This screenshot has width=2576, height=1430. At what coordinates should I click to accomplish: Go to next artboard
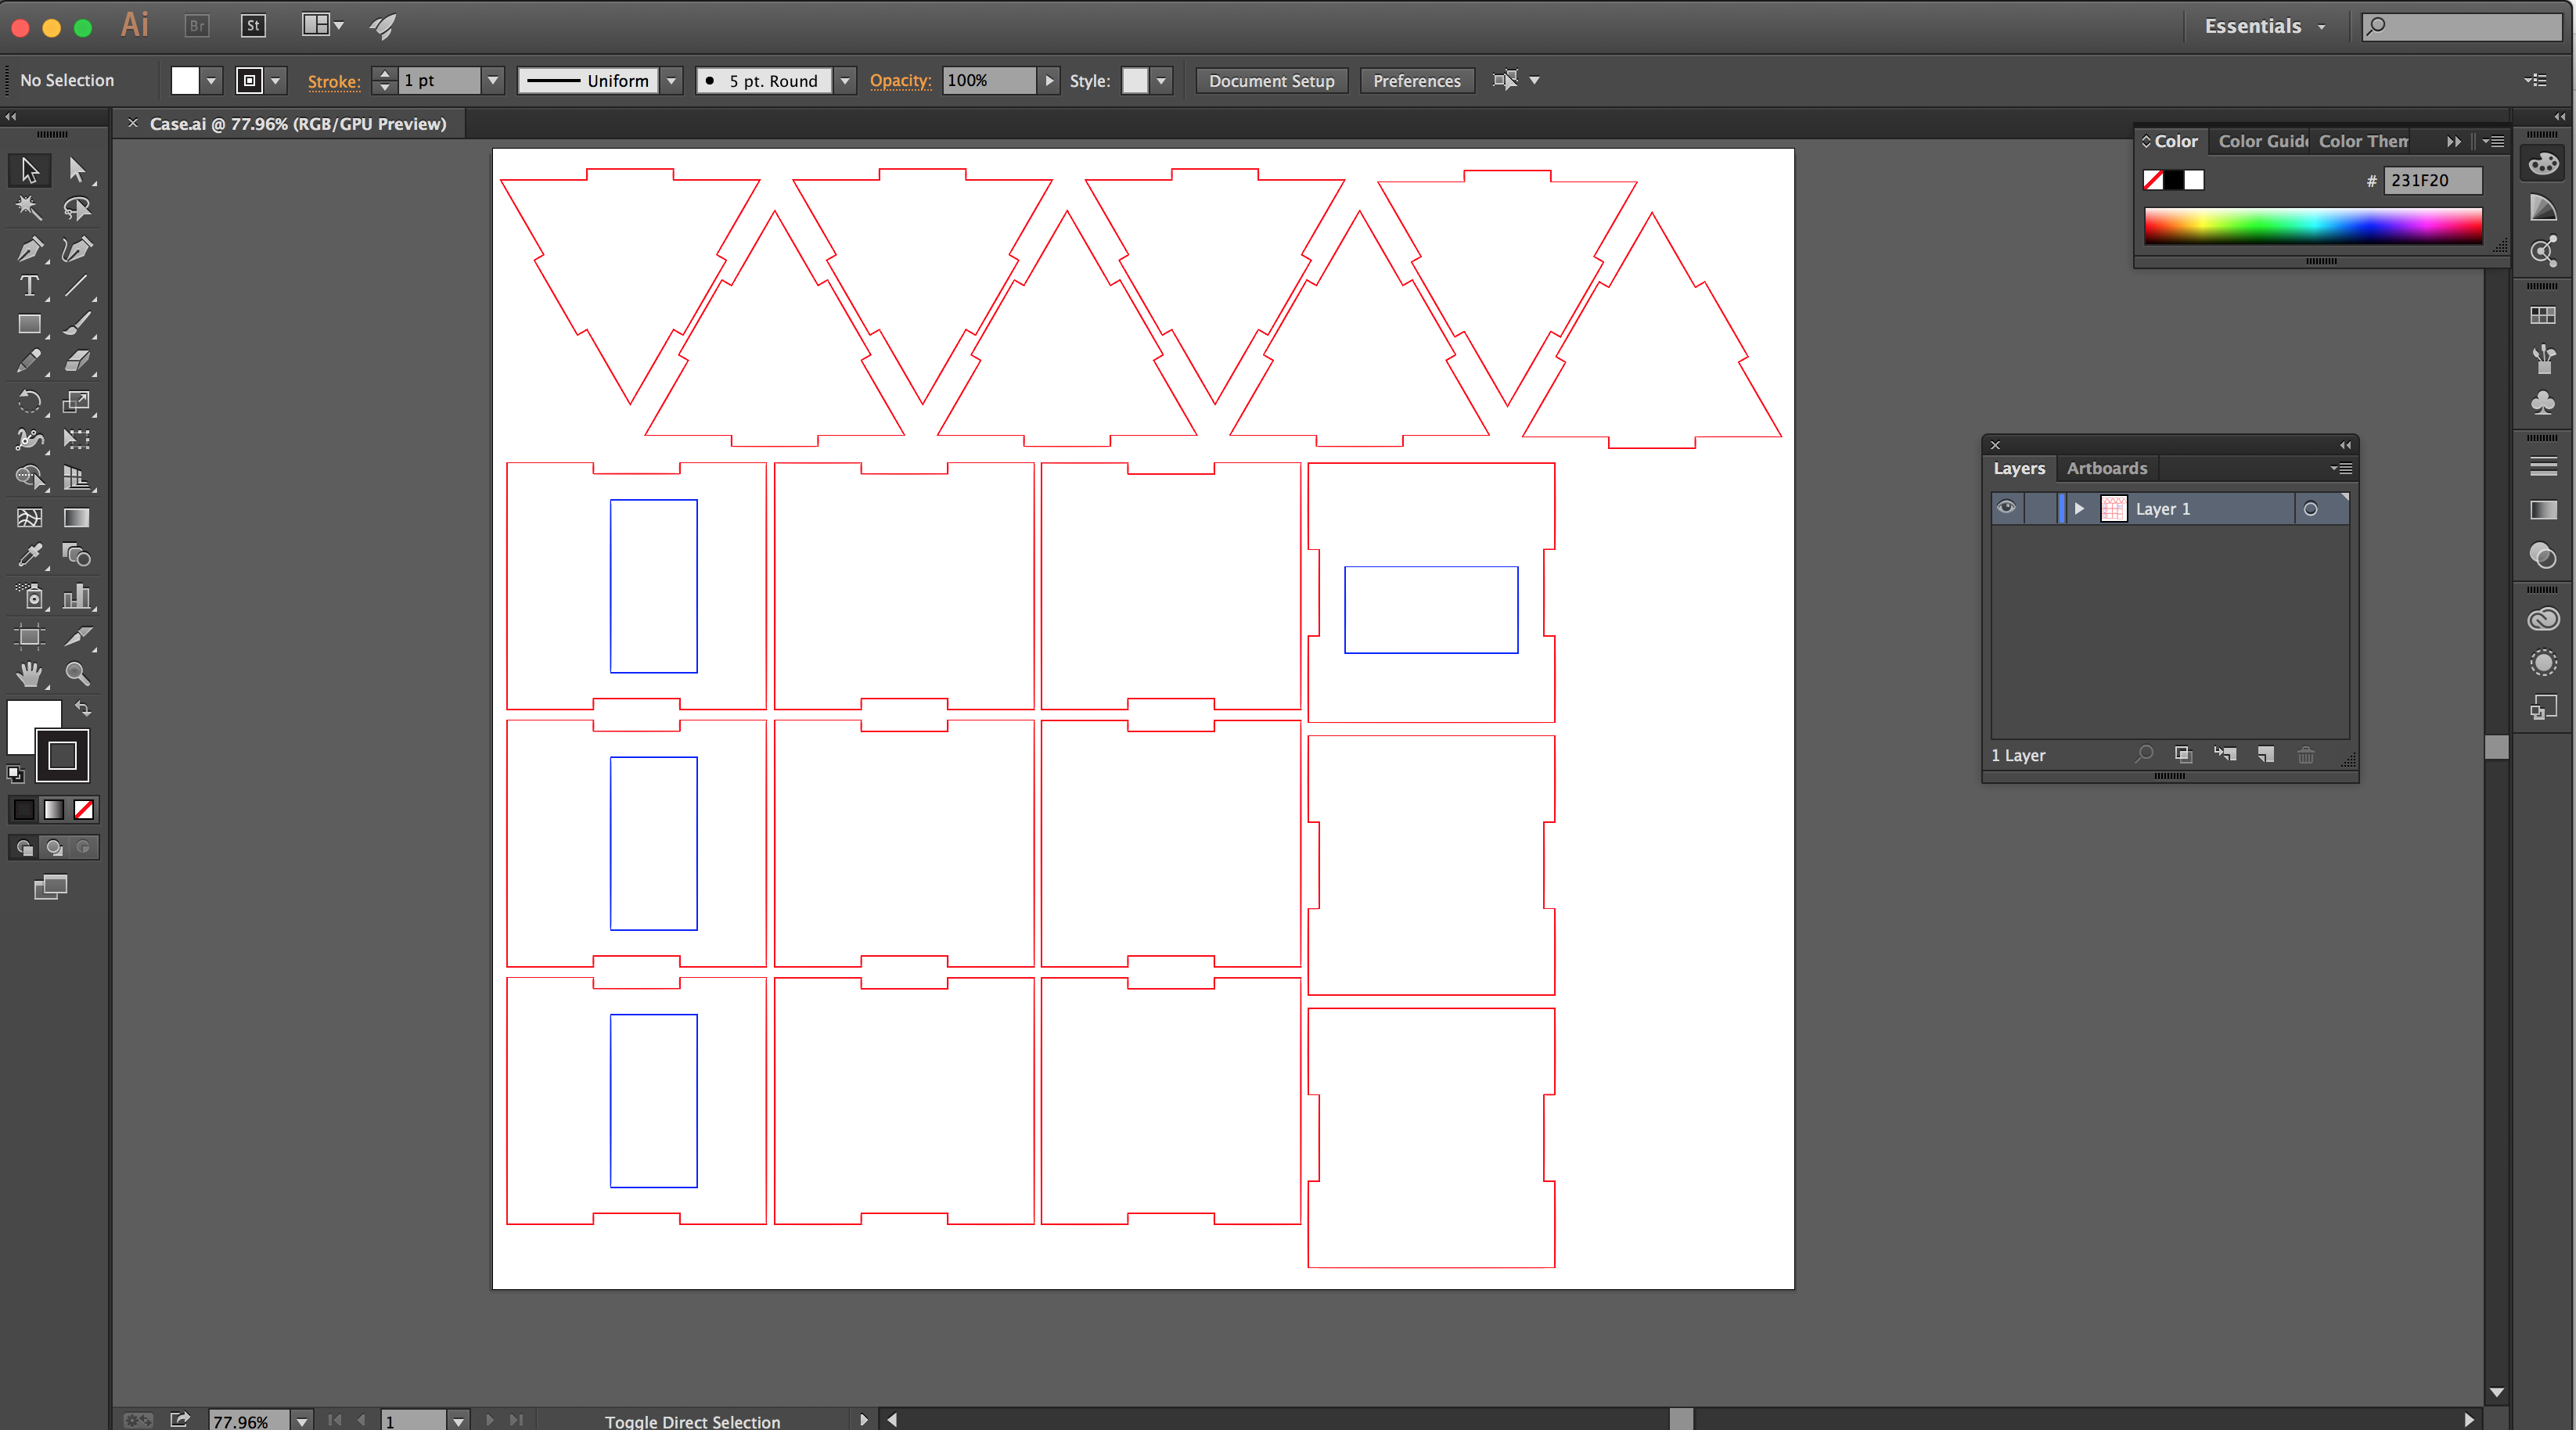[490, 1420]
